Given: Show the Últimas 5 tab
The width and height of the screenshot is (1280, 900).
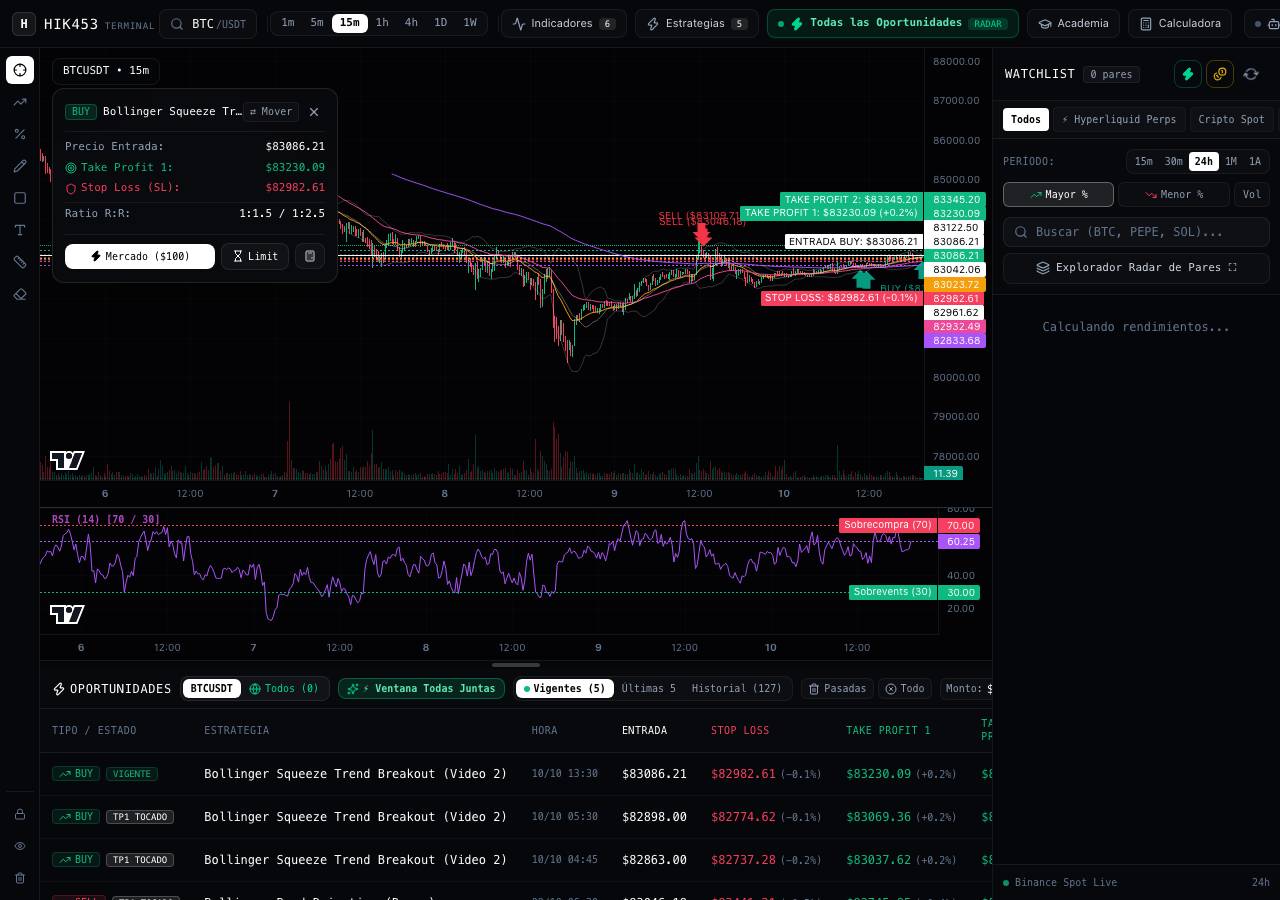Looking at the screenshot, I should click(649, 689).
